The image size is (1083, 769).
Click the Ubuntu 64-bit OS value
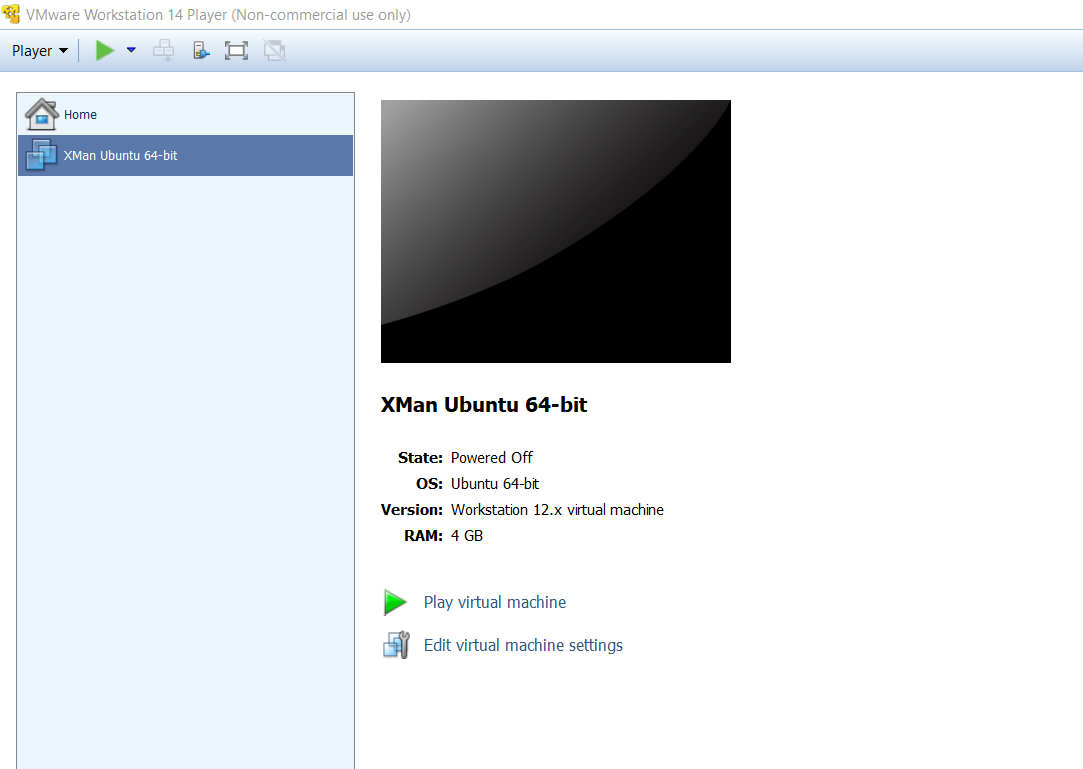[495, 484]
